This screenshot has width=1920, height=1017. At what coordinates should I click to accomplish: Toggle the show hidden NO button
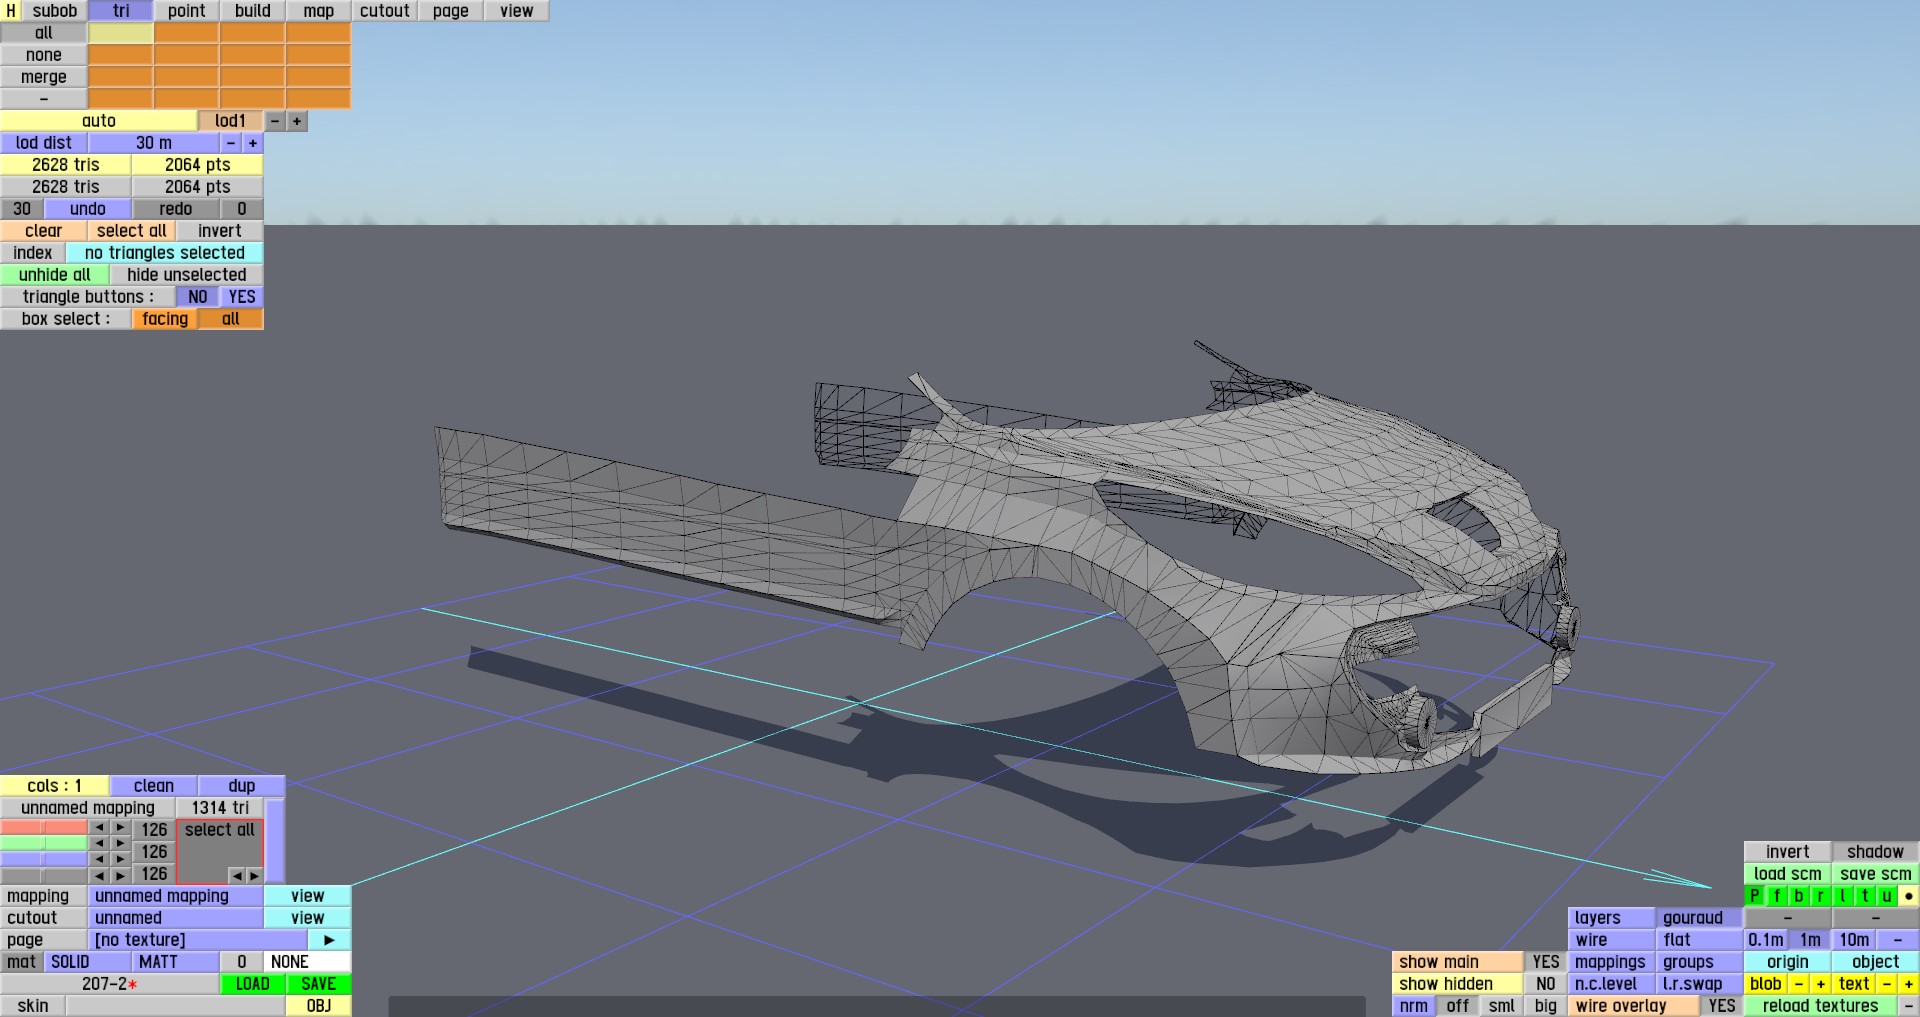tap(1546, 984)
